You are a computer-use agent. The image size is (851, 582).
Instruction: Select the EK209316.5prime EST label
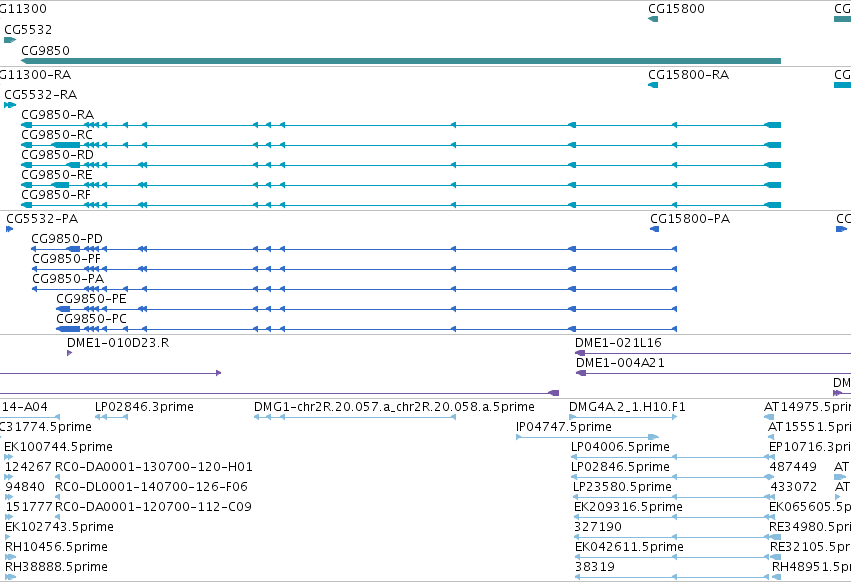[628, 507]
